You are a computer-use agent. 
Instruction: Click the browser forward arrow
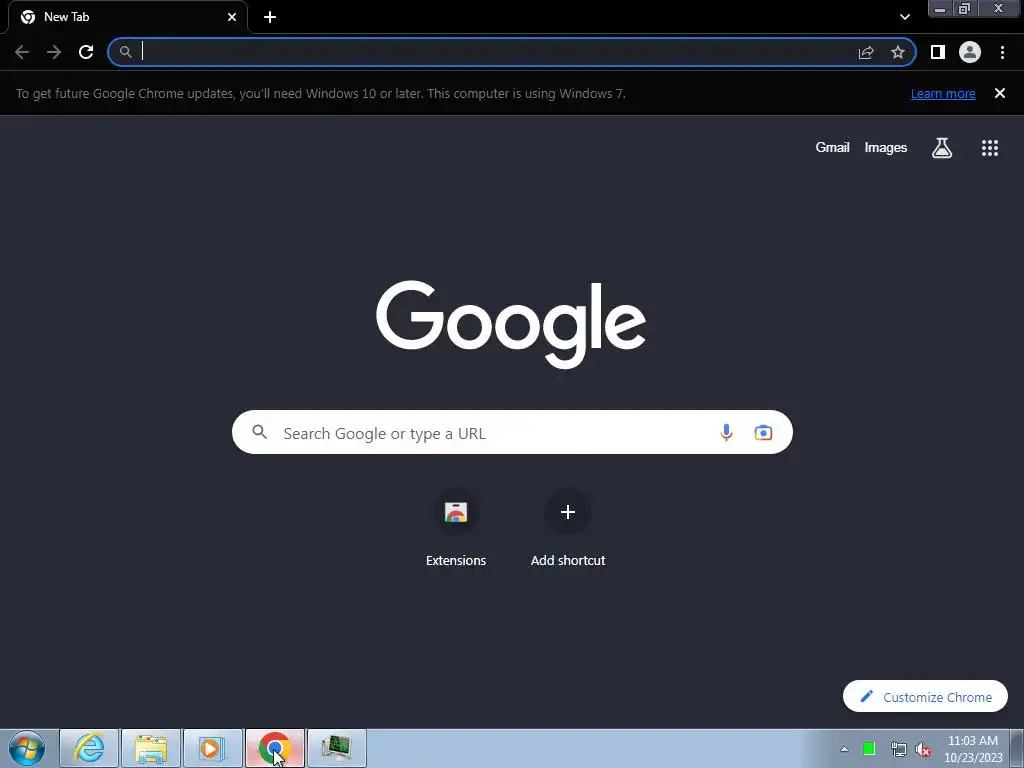[54, 52]
